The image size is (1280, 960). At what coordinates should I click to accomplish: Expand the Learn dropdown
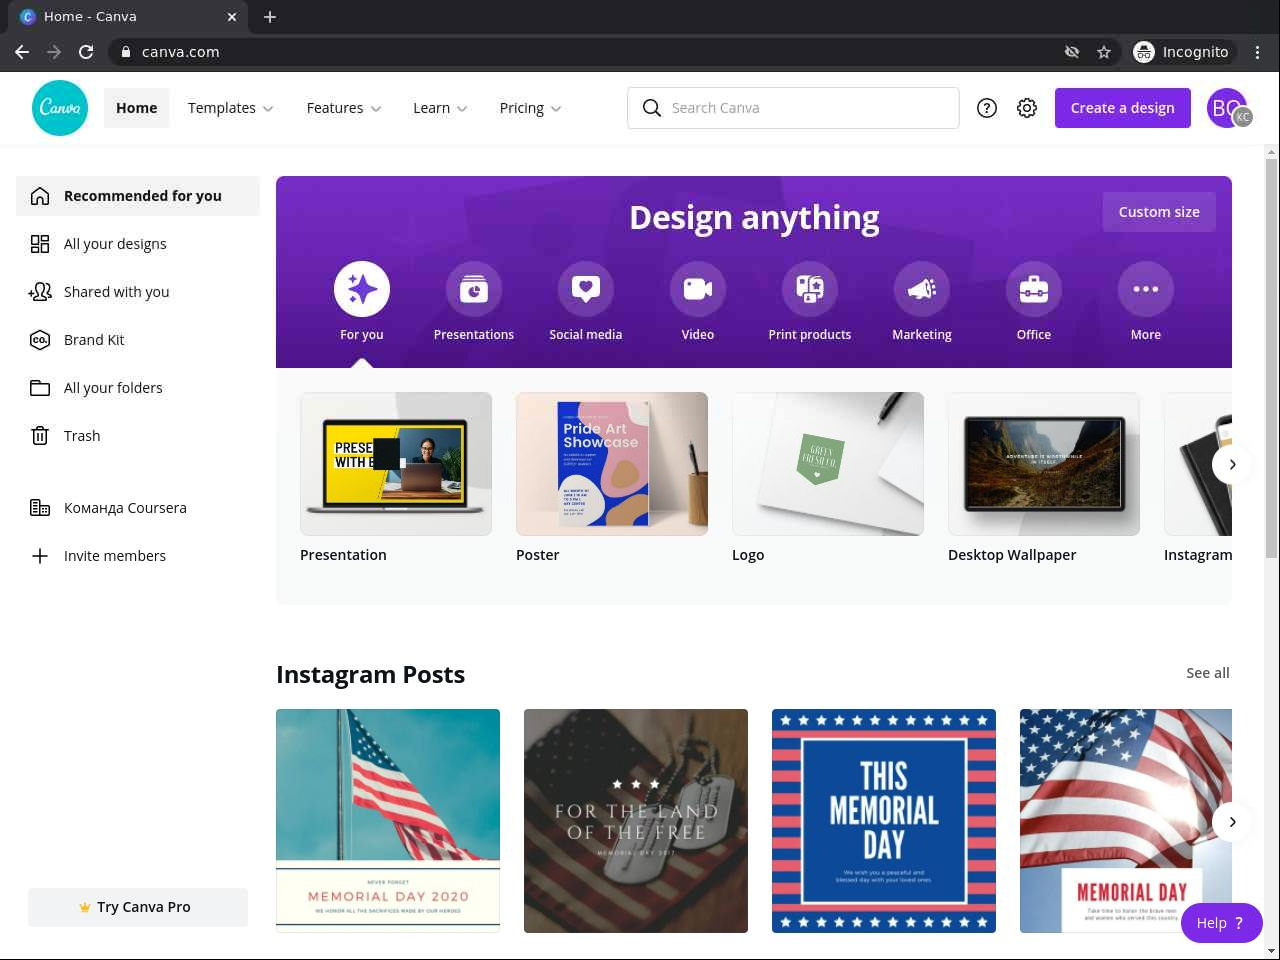(x=440, y=108)
